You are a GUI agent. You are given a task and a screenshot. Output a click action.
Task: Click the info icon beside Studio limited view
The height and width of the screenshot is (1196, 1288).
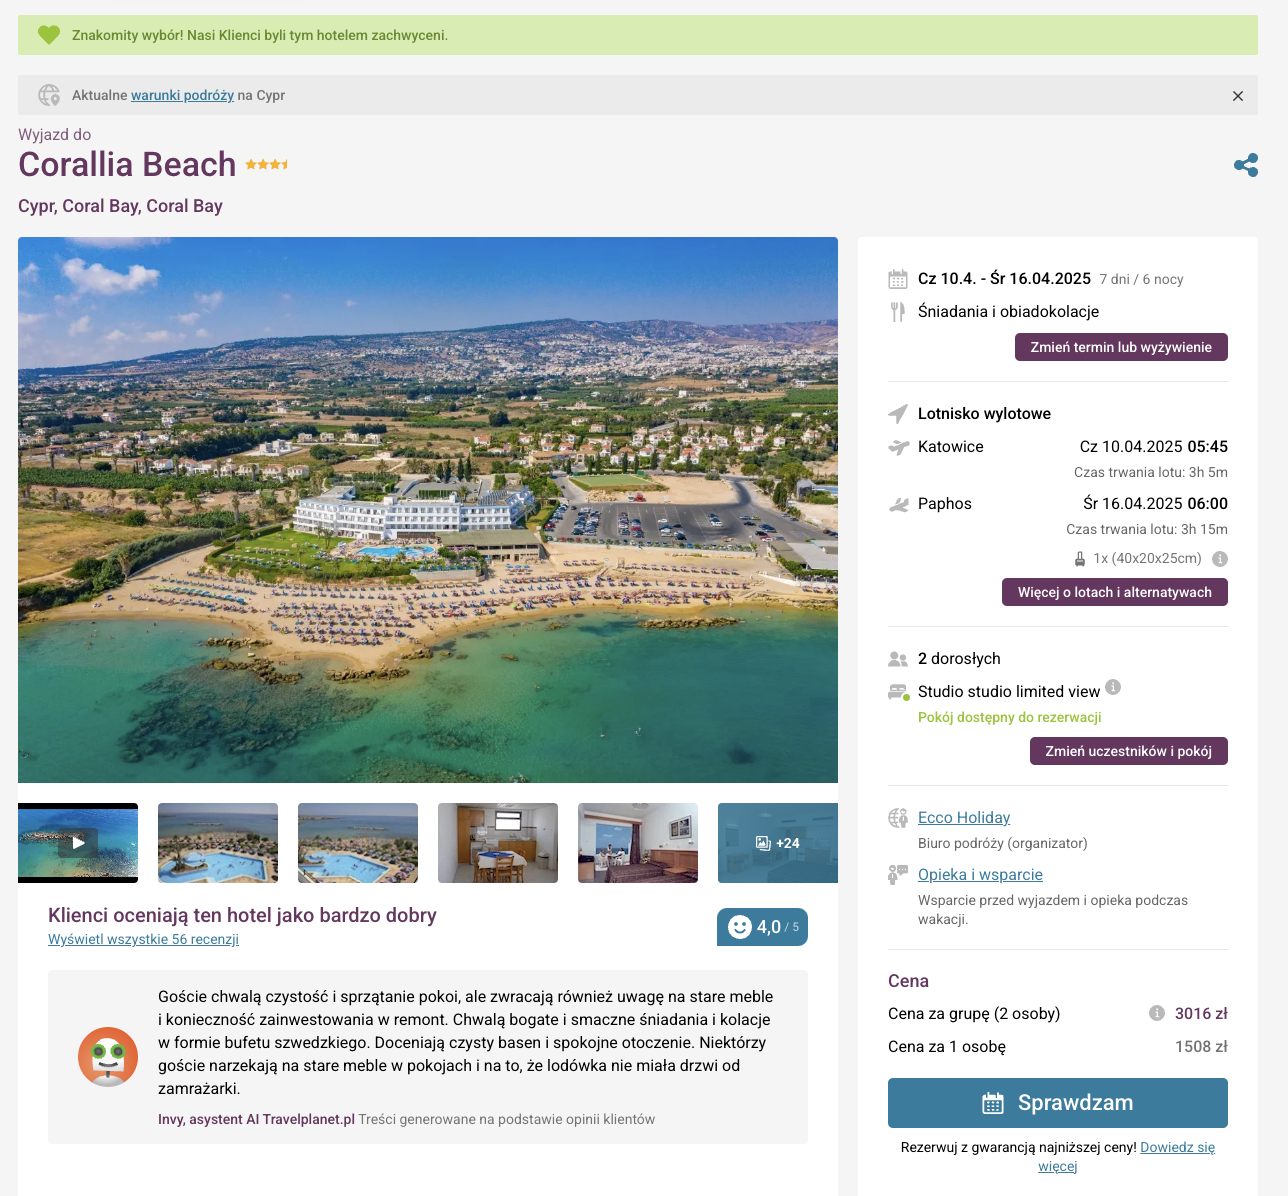tap(1113, 687)
